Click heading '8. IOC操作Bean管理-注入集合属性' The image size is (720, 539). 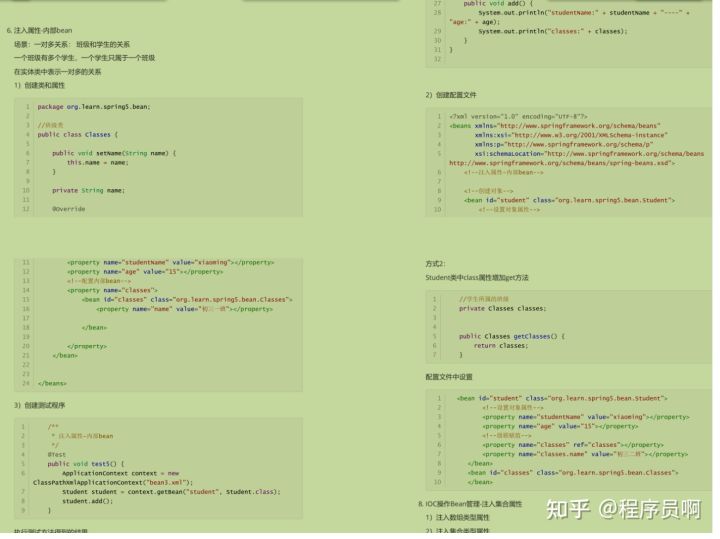tap(470, 504)
